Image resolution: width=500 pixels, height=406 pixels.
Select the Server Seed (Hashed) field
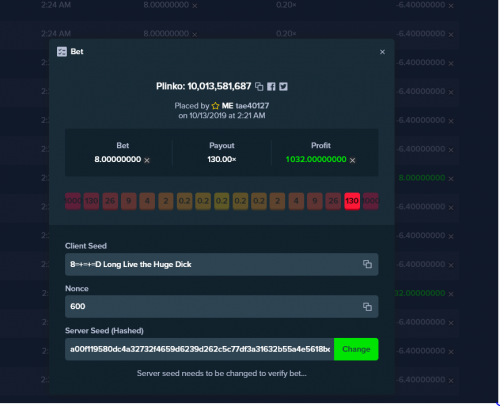199,349
